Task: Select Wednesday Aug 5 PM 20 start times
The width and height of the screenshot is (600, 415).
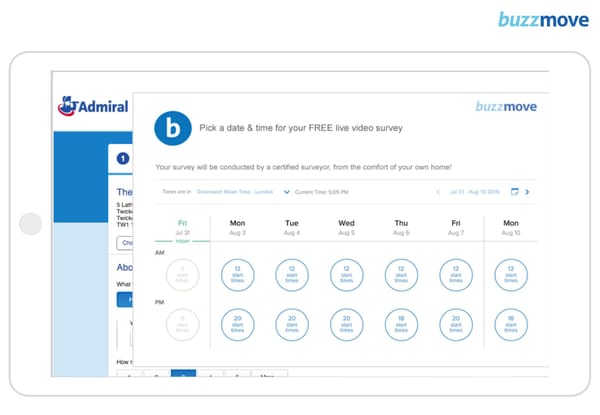Action: pos(346,324)
